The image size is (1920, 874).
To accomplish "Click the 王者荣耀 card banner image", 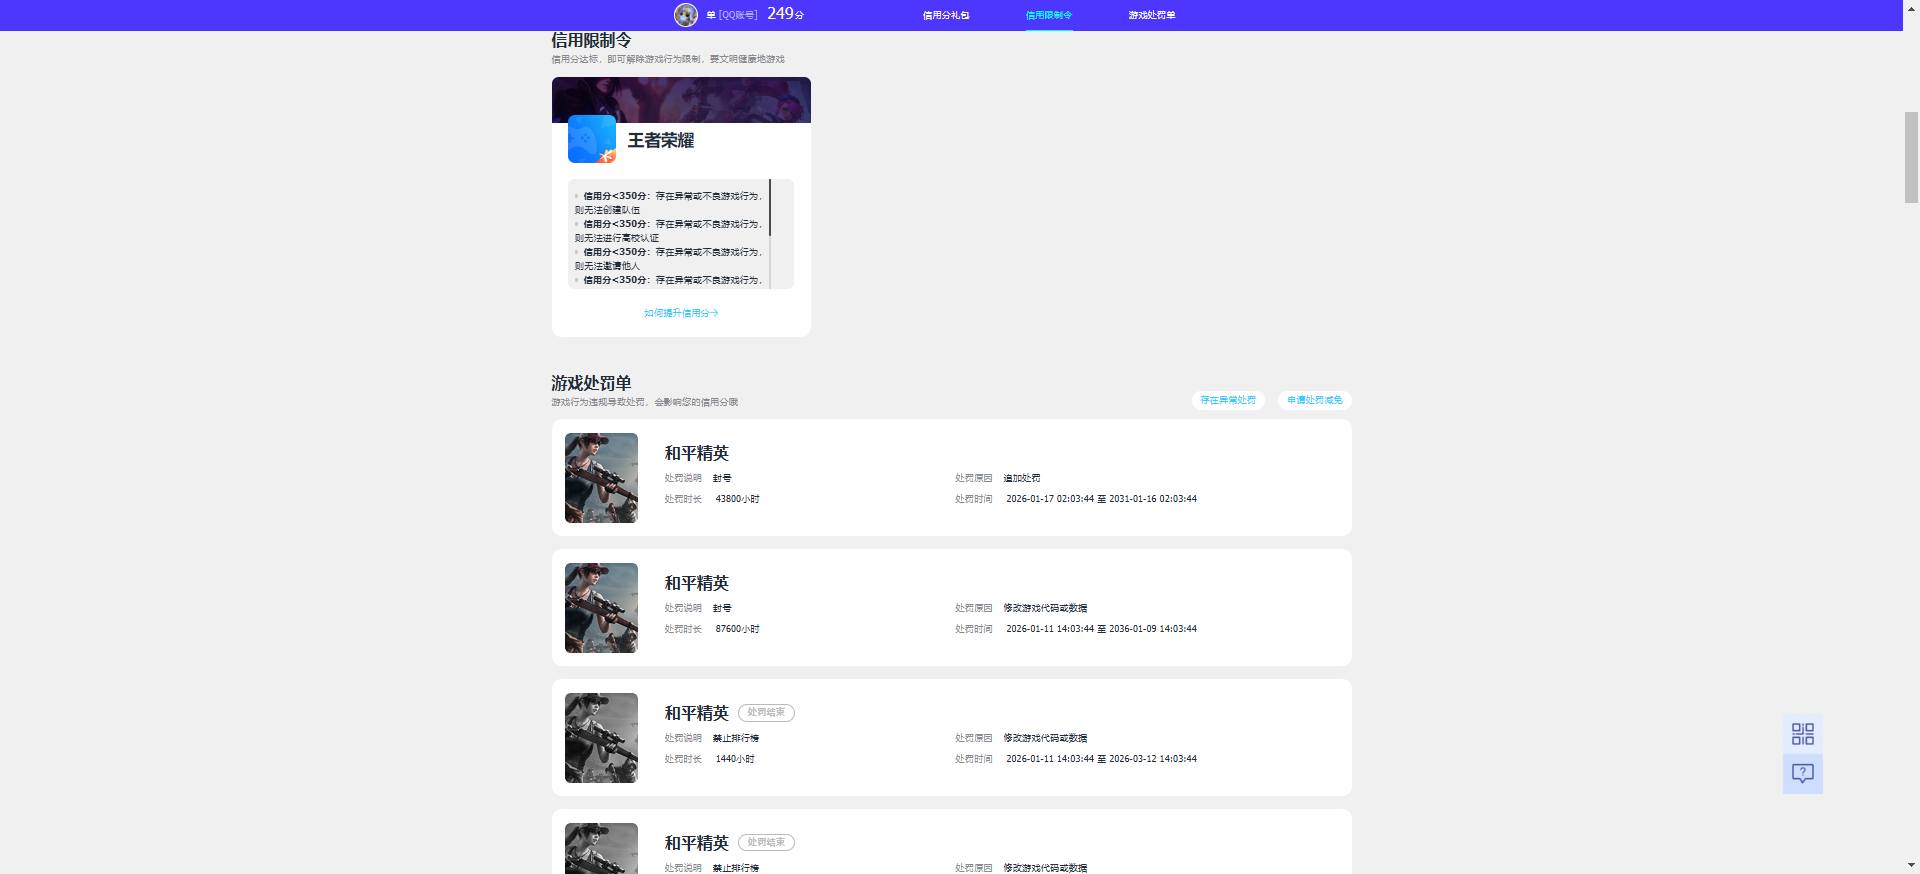I will coord(681,99).
